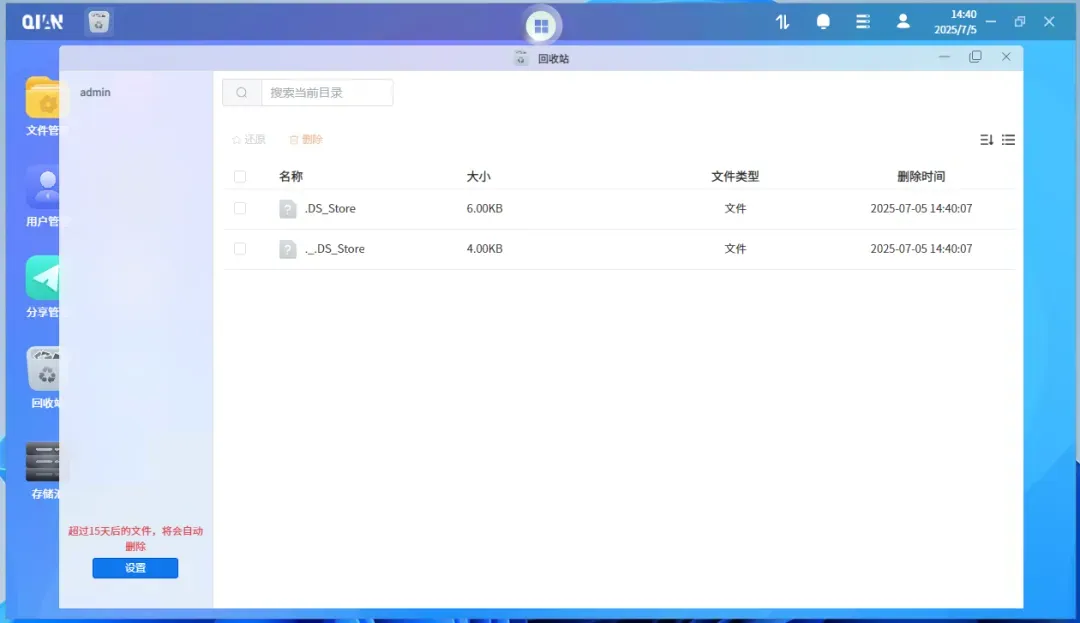The height and width of the screenshot is (623, 1080).
Task: Click the blue 设置 button
Action: point(135,568)
